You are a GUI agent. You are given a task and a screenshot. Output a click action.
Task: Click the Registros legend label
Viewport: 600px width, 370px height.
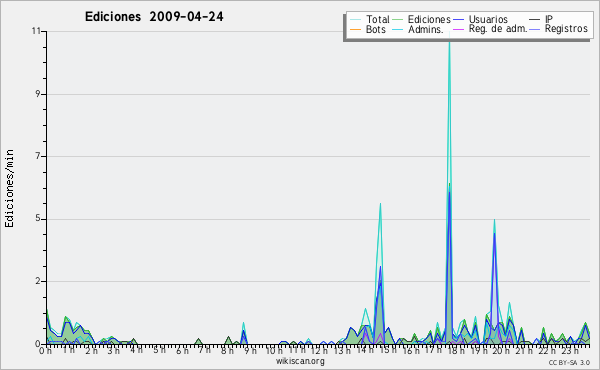pyautogui.click(x=566, y=29)
